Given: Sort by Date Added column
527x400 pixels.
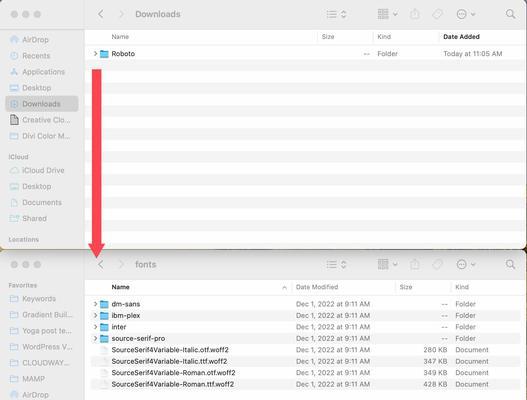Looking at the screenshot, I should [461, 37].
